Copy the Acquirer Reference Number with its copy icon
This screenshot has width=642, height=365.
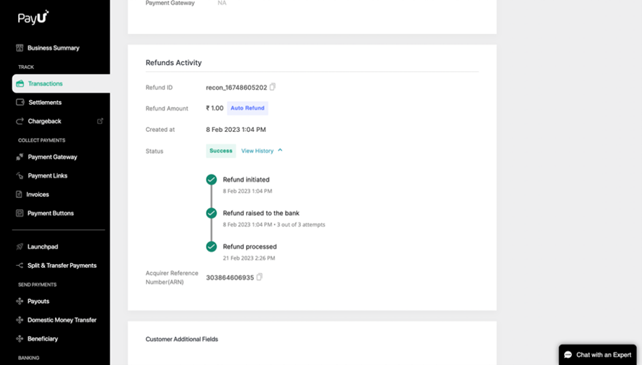(x=259, y=277)
